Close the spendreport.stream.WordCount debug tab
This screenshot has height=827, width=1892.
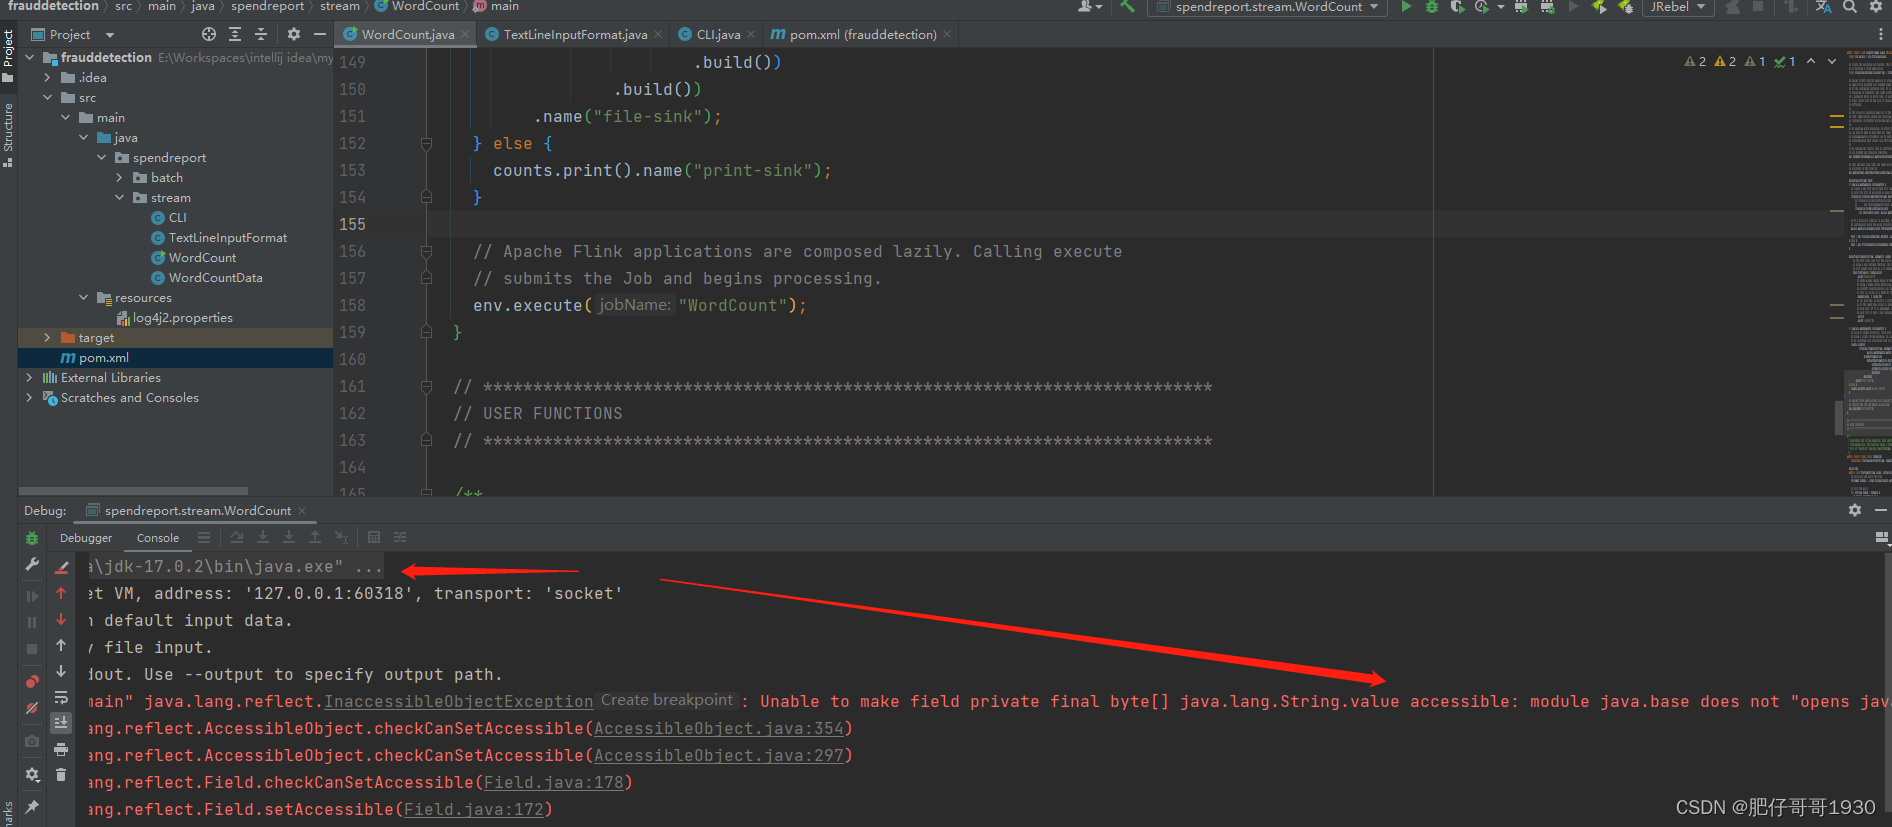pyautogui.click(x=302, y=511)
